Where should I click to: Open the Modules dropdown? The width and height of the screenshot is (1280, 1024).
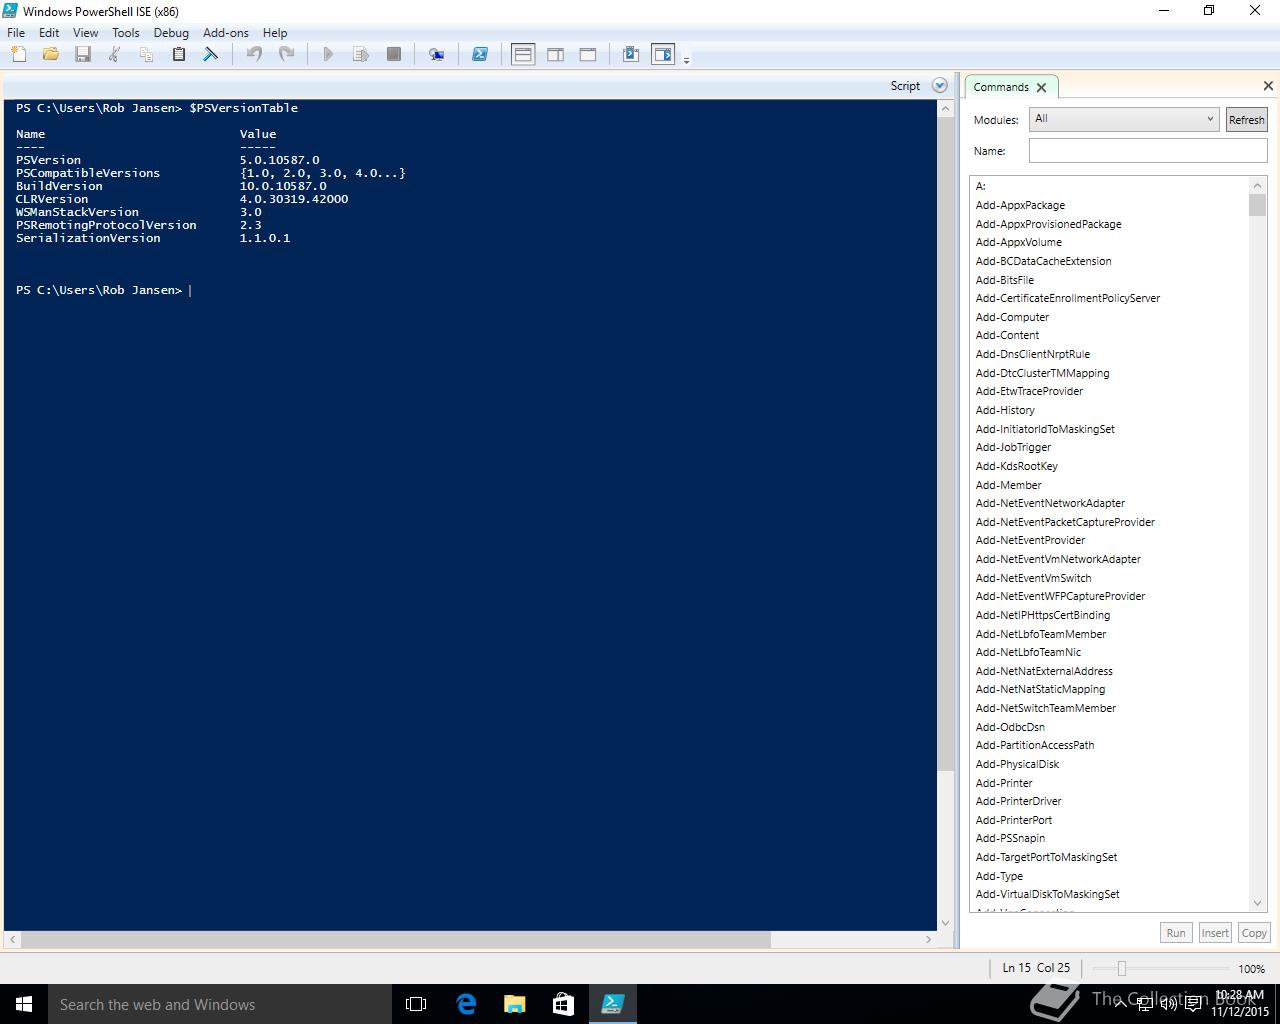pyautogui.click(x=1124, y=119)
